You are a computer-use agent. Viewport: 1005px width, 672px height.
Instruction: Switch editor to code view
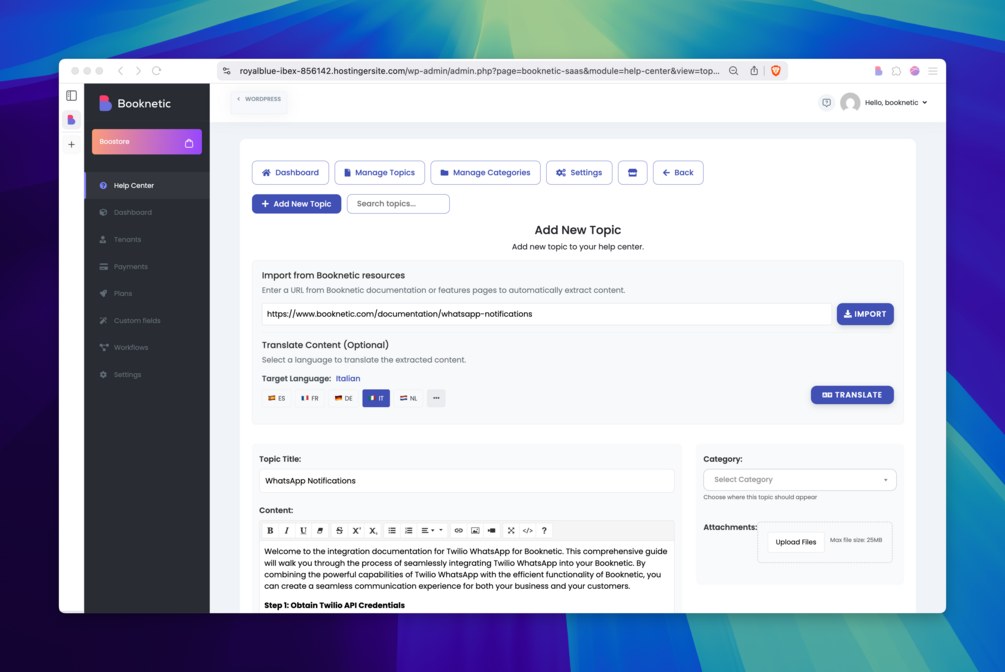[527, 530]
